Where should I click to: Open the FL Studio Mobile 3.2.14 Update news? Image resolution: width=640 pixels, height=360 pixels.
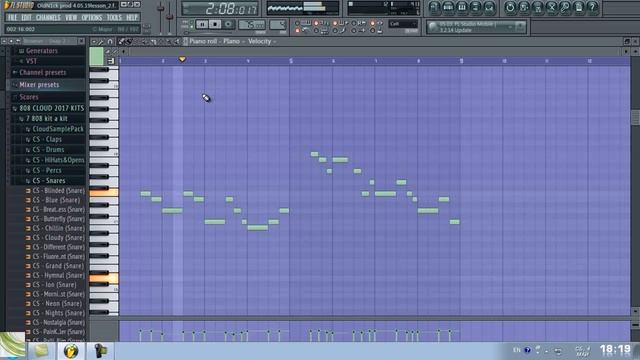click(x=476, y=27)
